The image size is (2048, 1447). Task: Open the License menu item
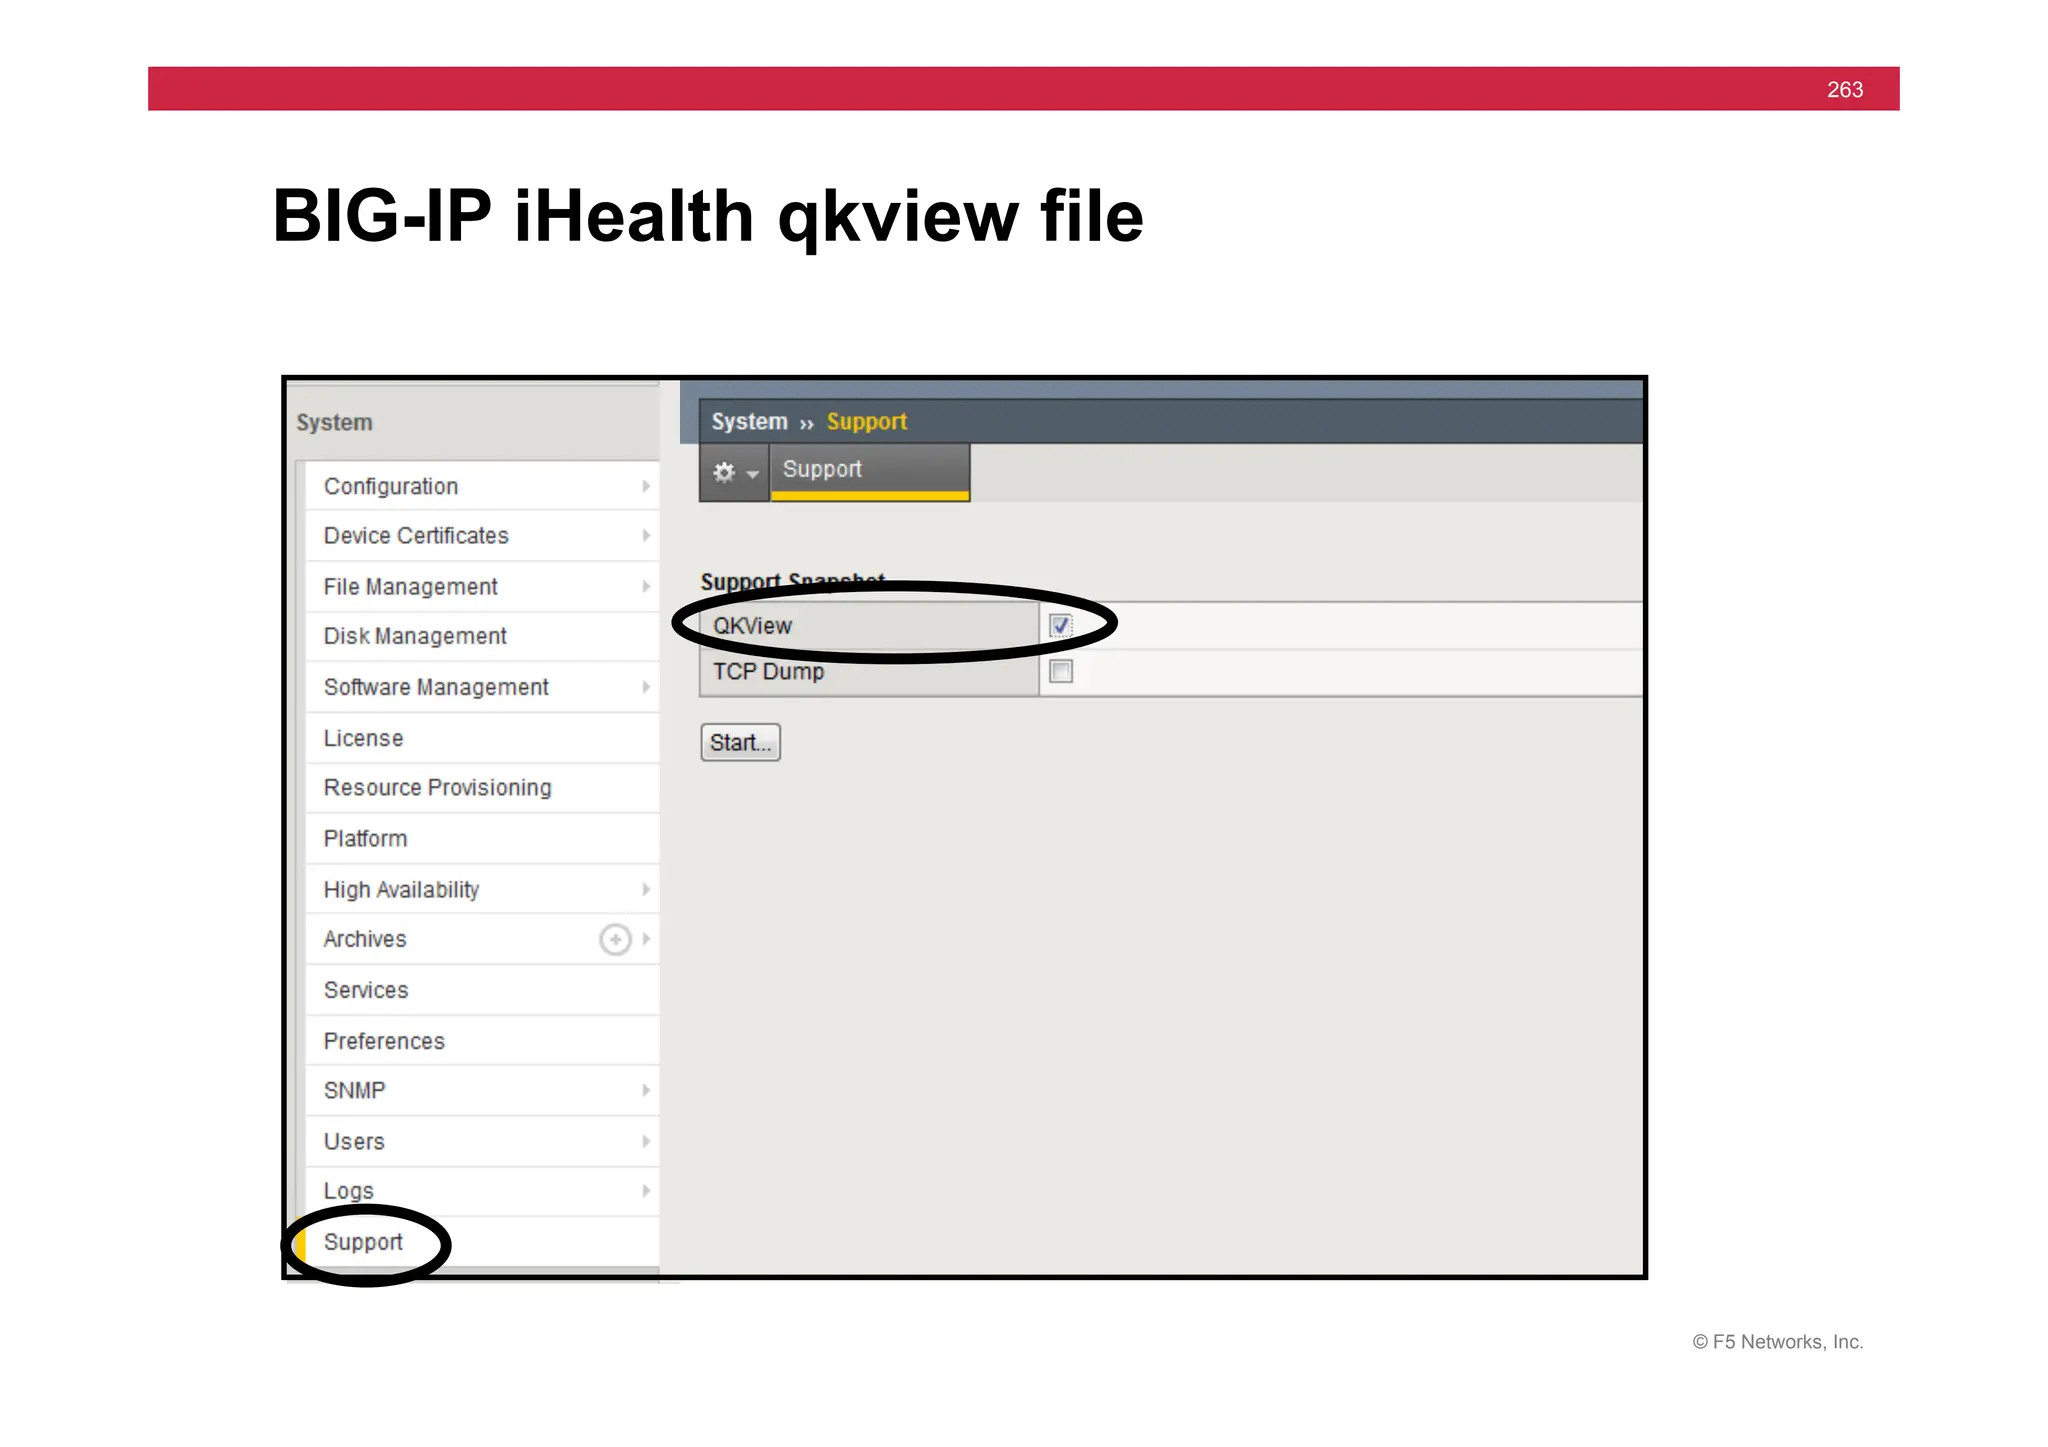(x=482, y=738)
